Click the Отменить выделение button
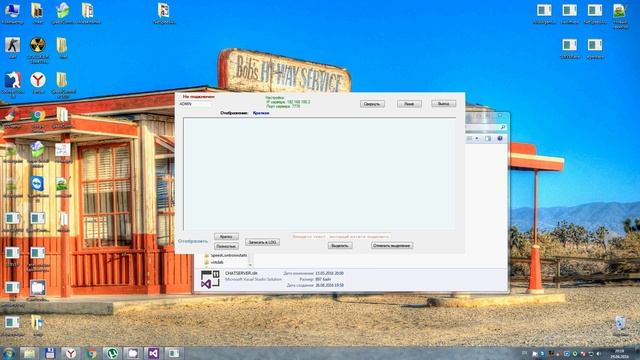The image size is (640, 360). point(392,246)
